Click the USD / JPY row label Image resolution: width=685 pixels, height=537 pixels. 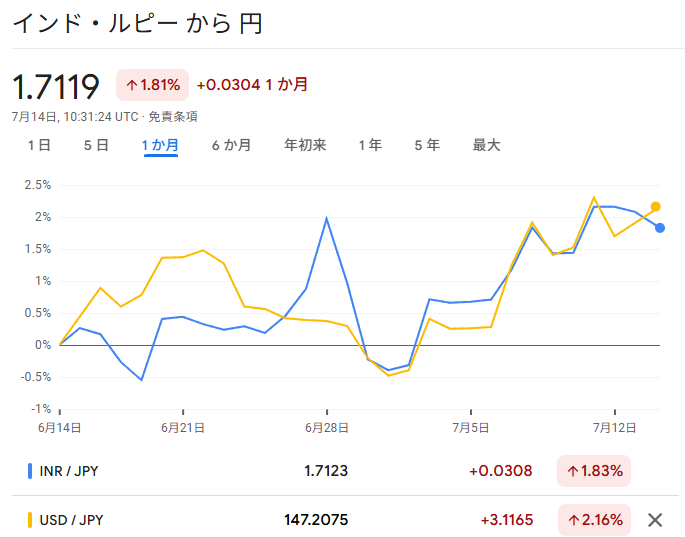coord(71,520)
